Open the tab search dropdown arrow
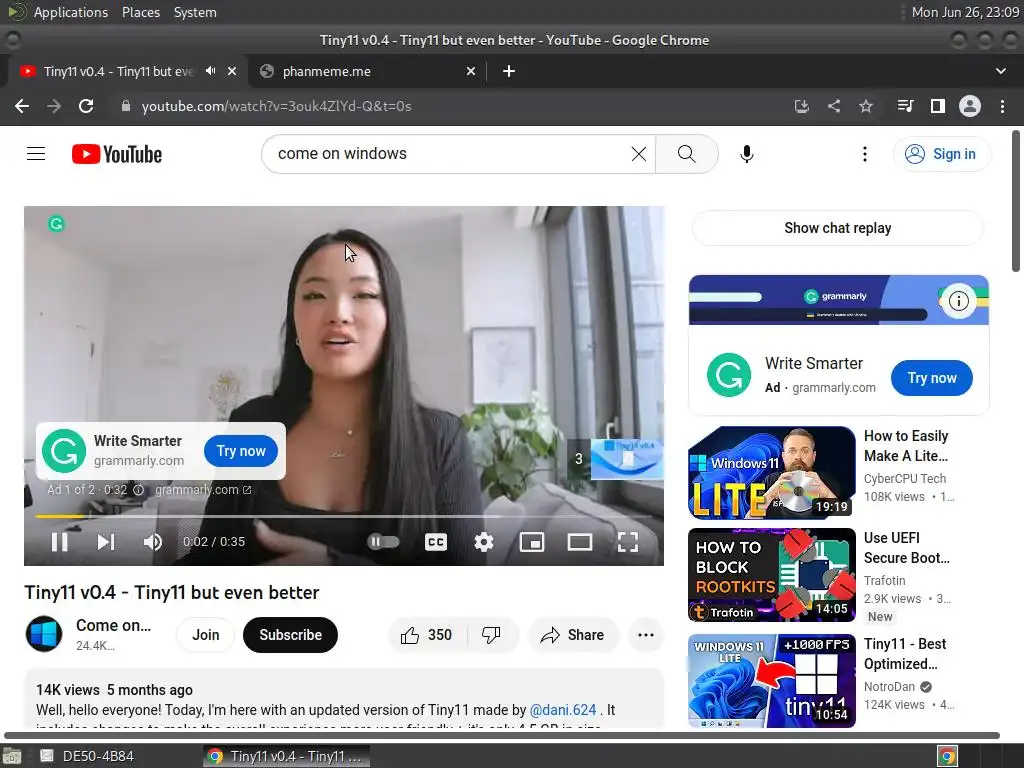The height and width of the screenshot is (768, 1024). [x=1000, y=71]
